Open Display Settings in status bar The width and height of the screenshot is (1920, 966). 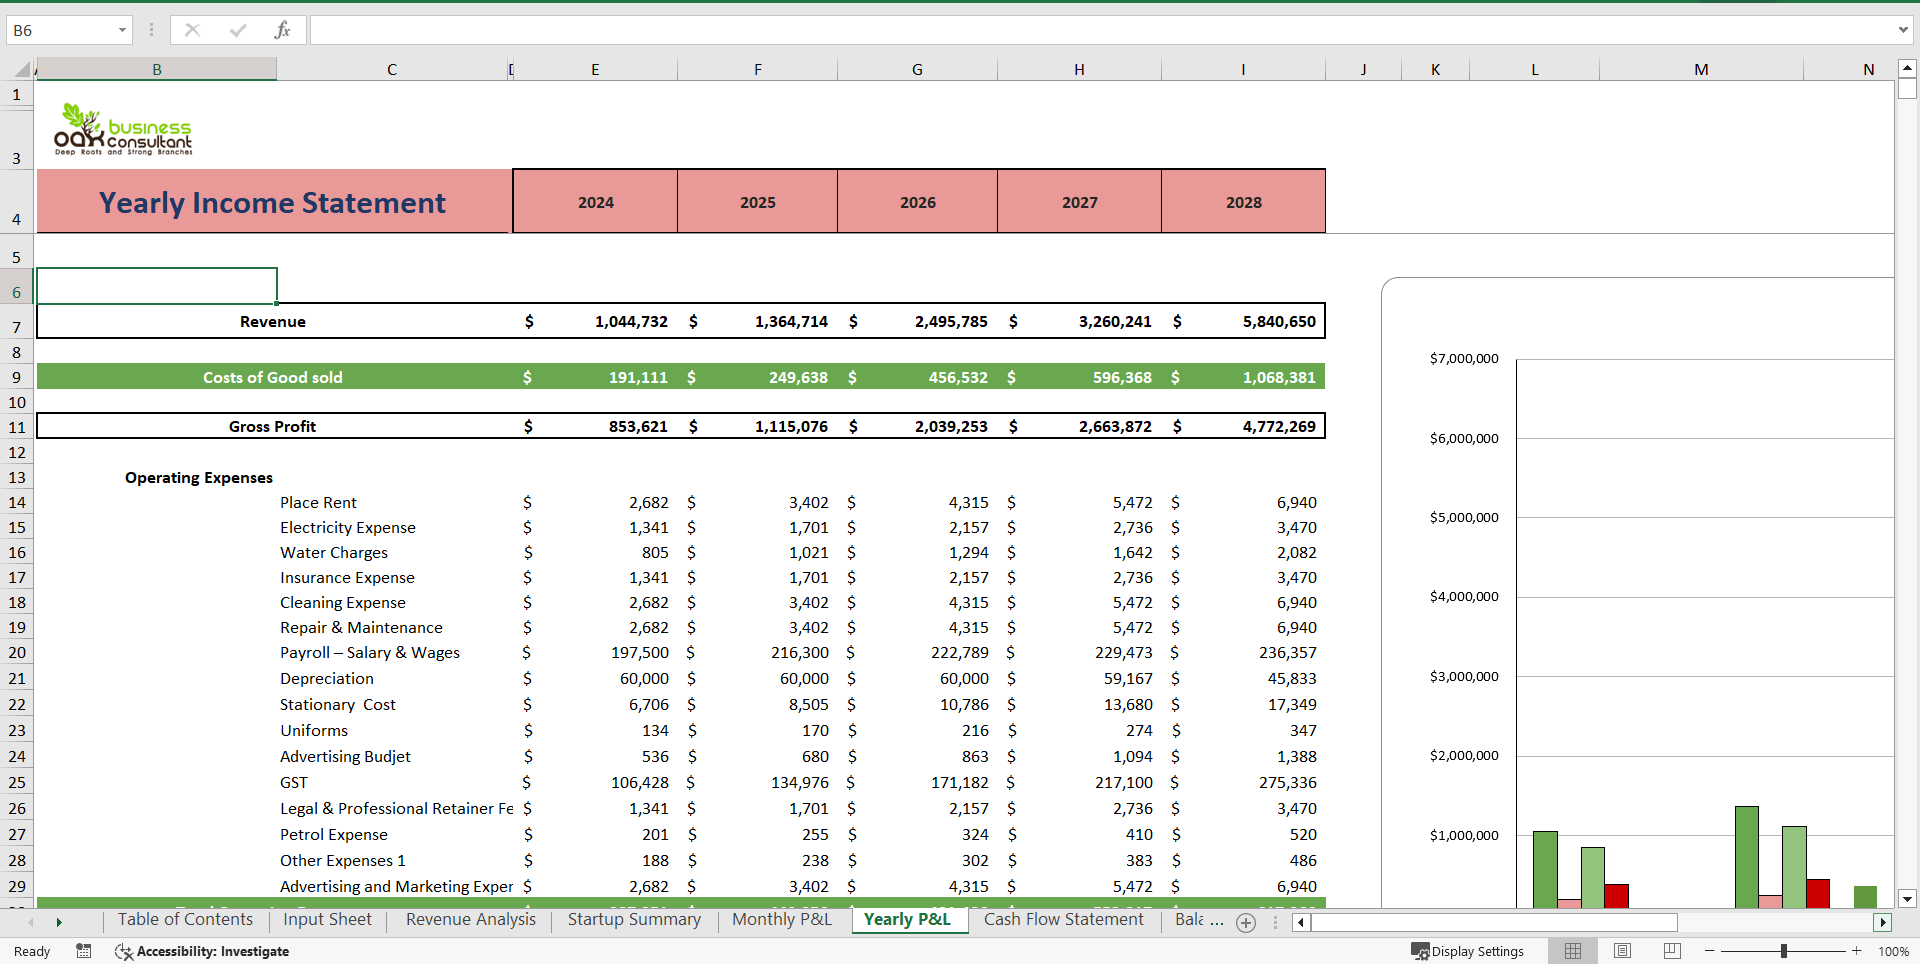tap(1467, 951)
